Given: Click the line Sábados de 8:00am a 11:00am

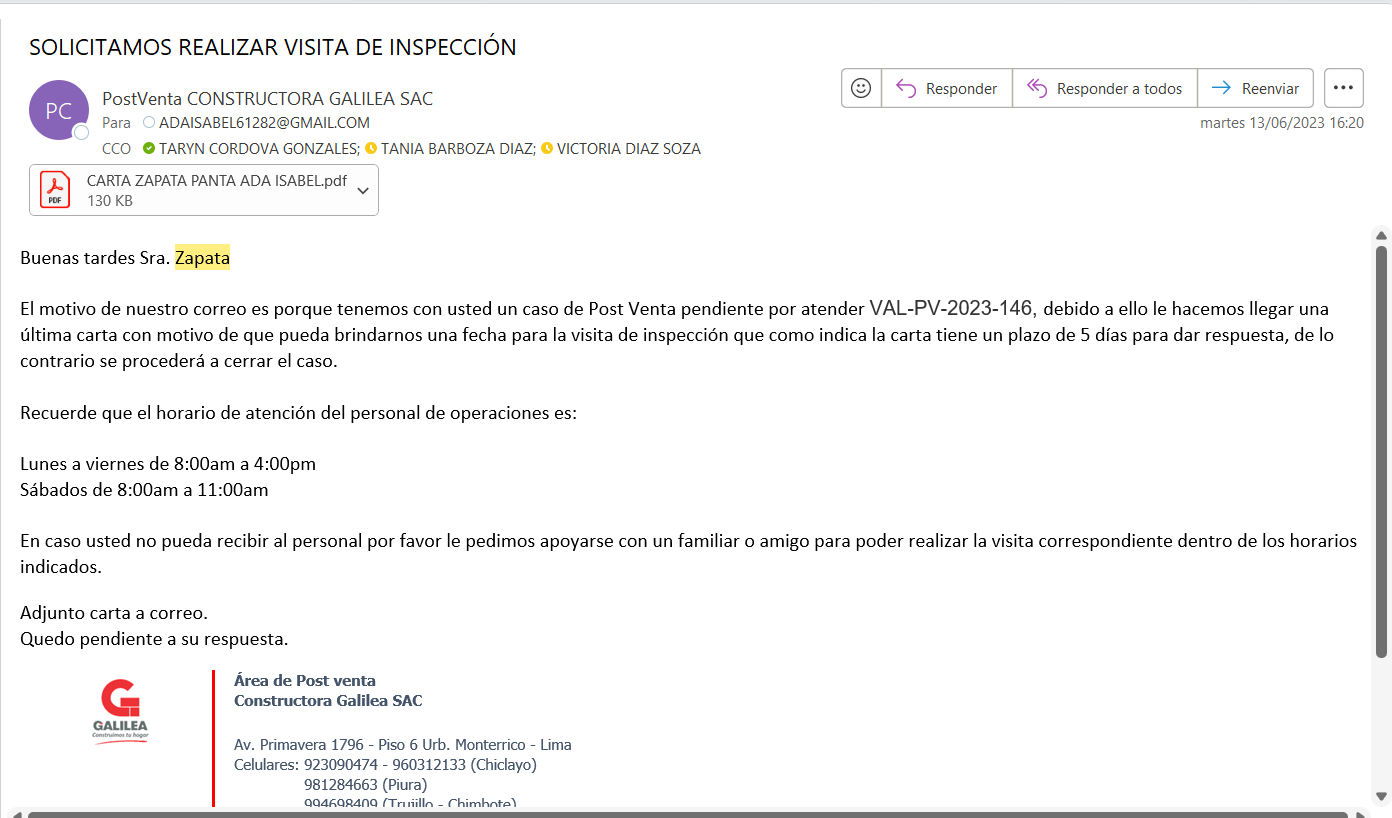Looking at the screenshot, I should click(144, 490).
